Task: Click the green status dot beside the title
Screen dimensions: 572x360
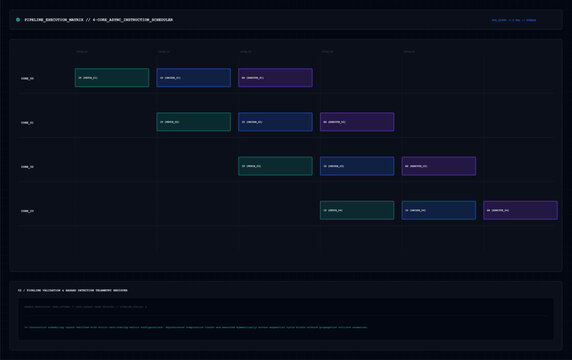Action: tap(18, 20)
